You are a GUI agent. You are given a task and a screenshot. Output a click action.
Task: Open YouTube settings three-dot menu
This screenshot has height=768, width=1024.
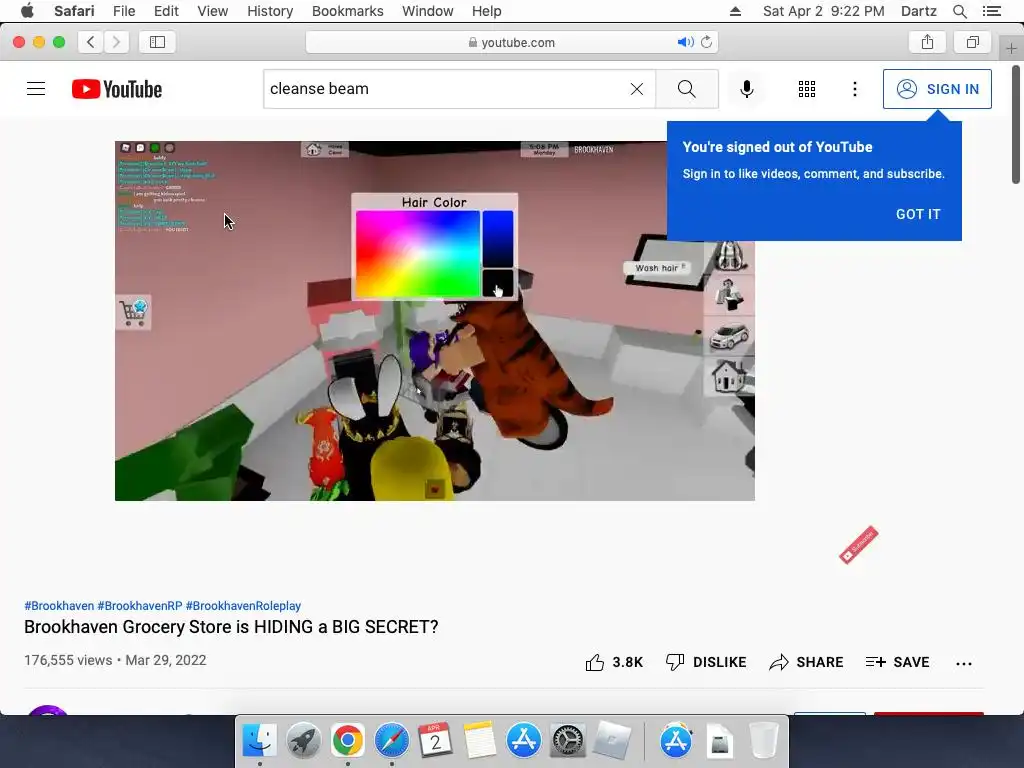(854, 89)
